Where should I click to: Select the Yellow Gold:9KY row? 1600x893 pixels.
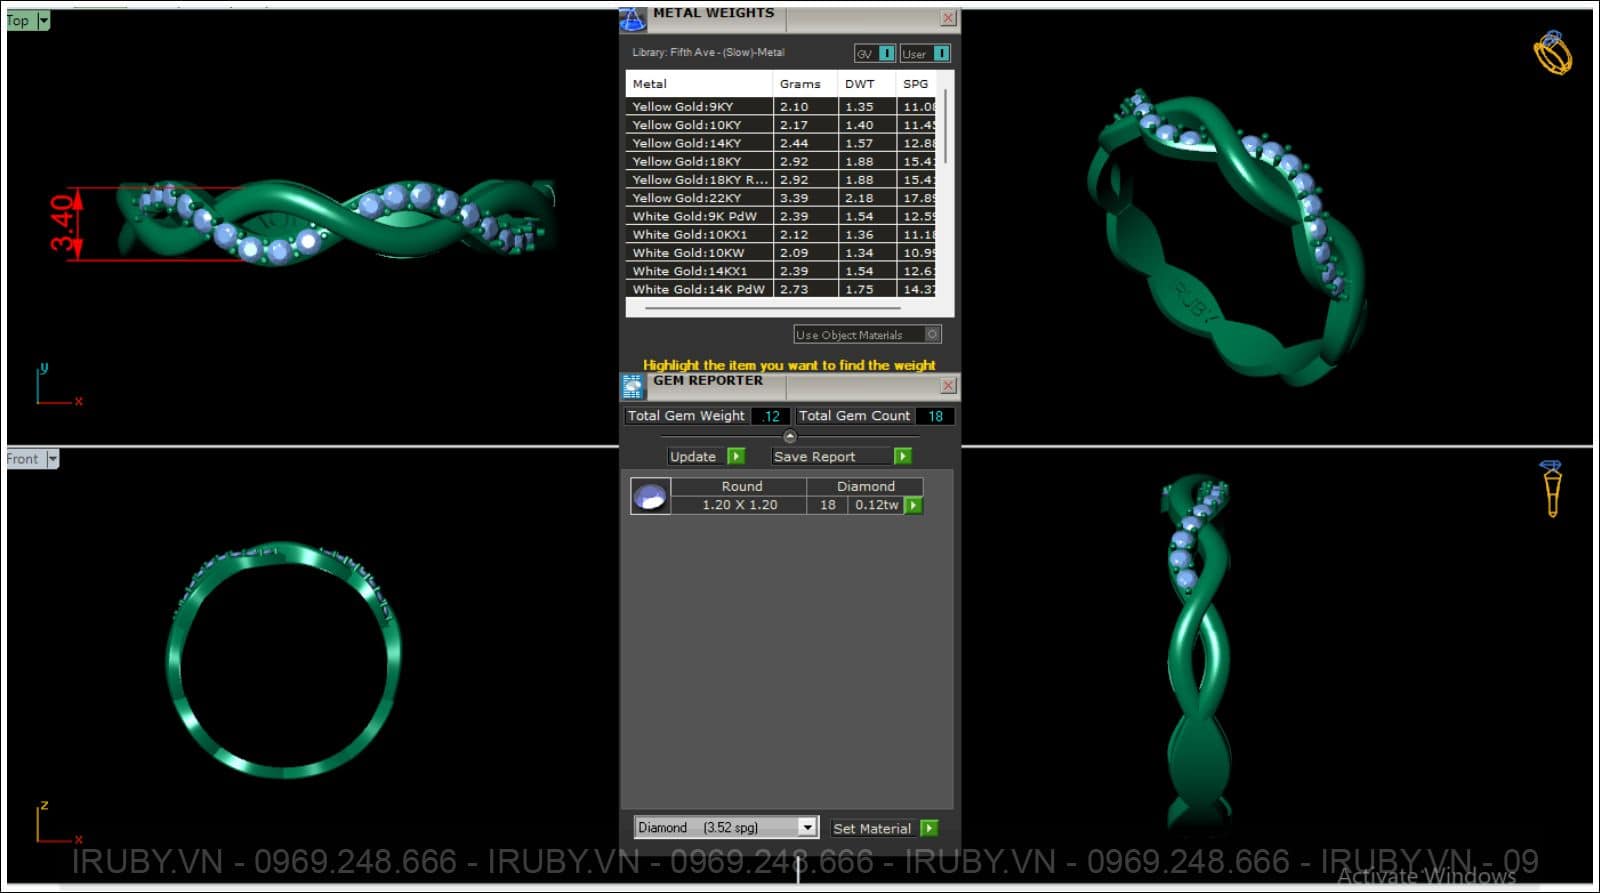tap(781, 107)
